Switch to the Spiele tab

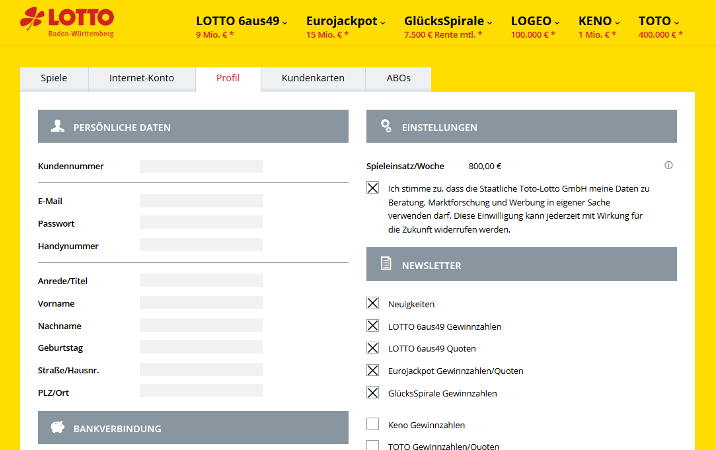[54, 79]
